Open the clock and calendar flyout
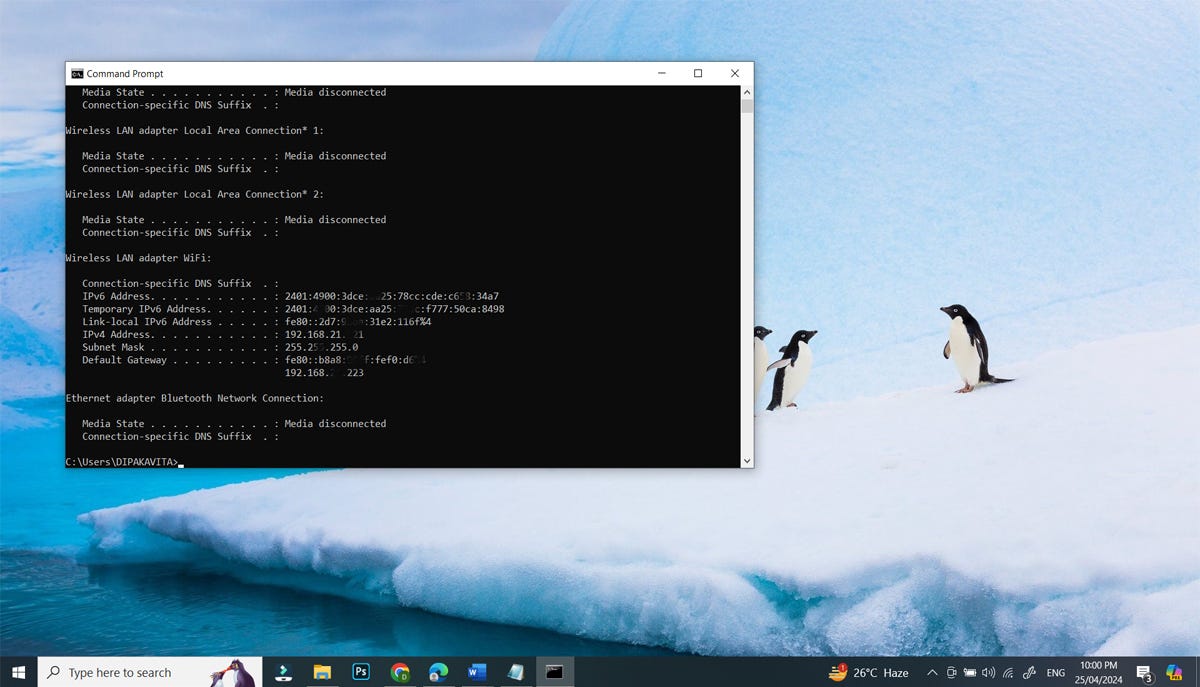 point(1098,672)
